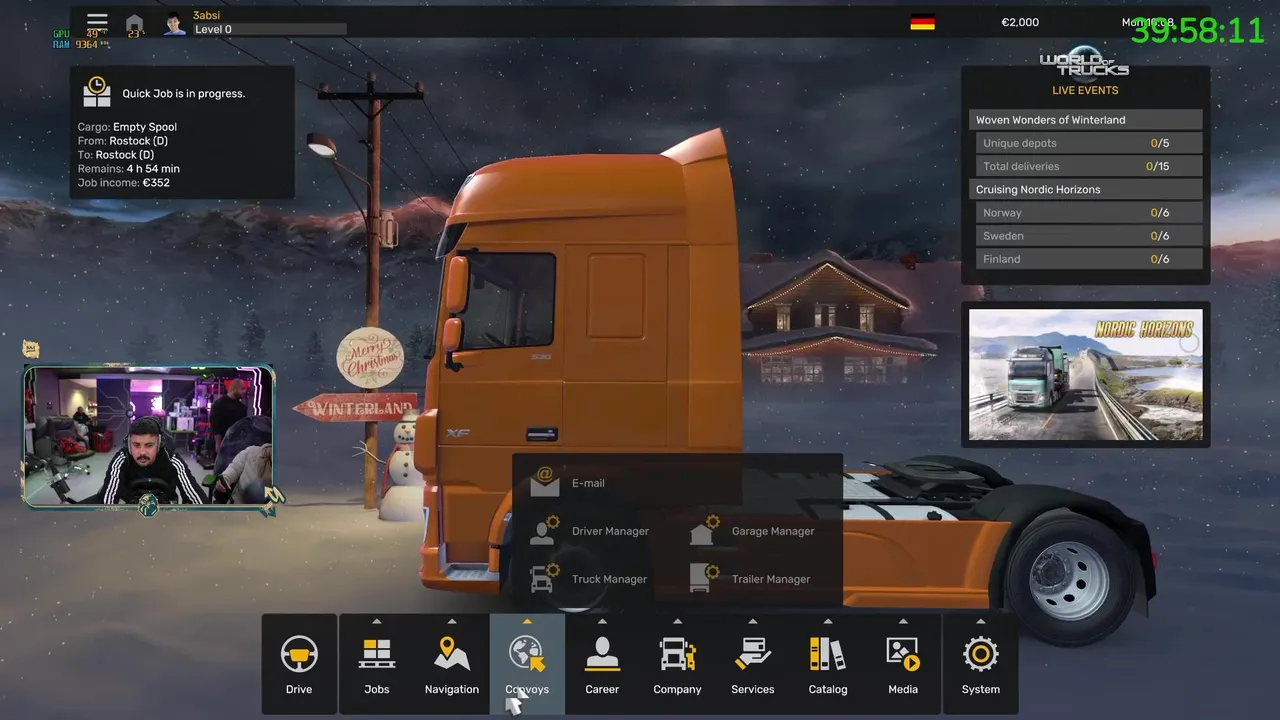The height and width of the screenshot is (720, 1280).
Task: Open the 3absi player profile avatar
Action: [175, 24]
